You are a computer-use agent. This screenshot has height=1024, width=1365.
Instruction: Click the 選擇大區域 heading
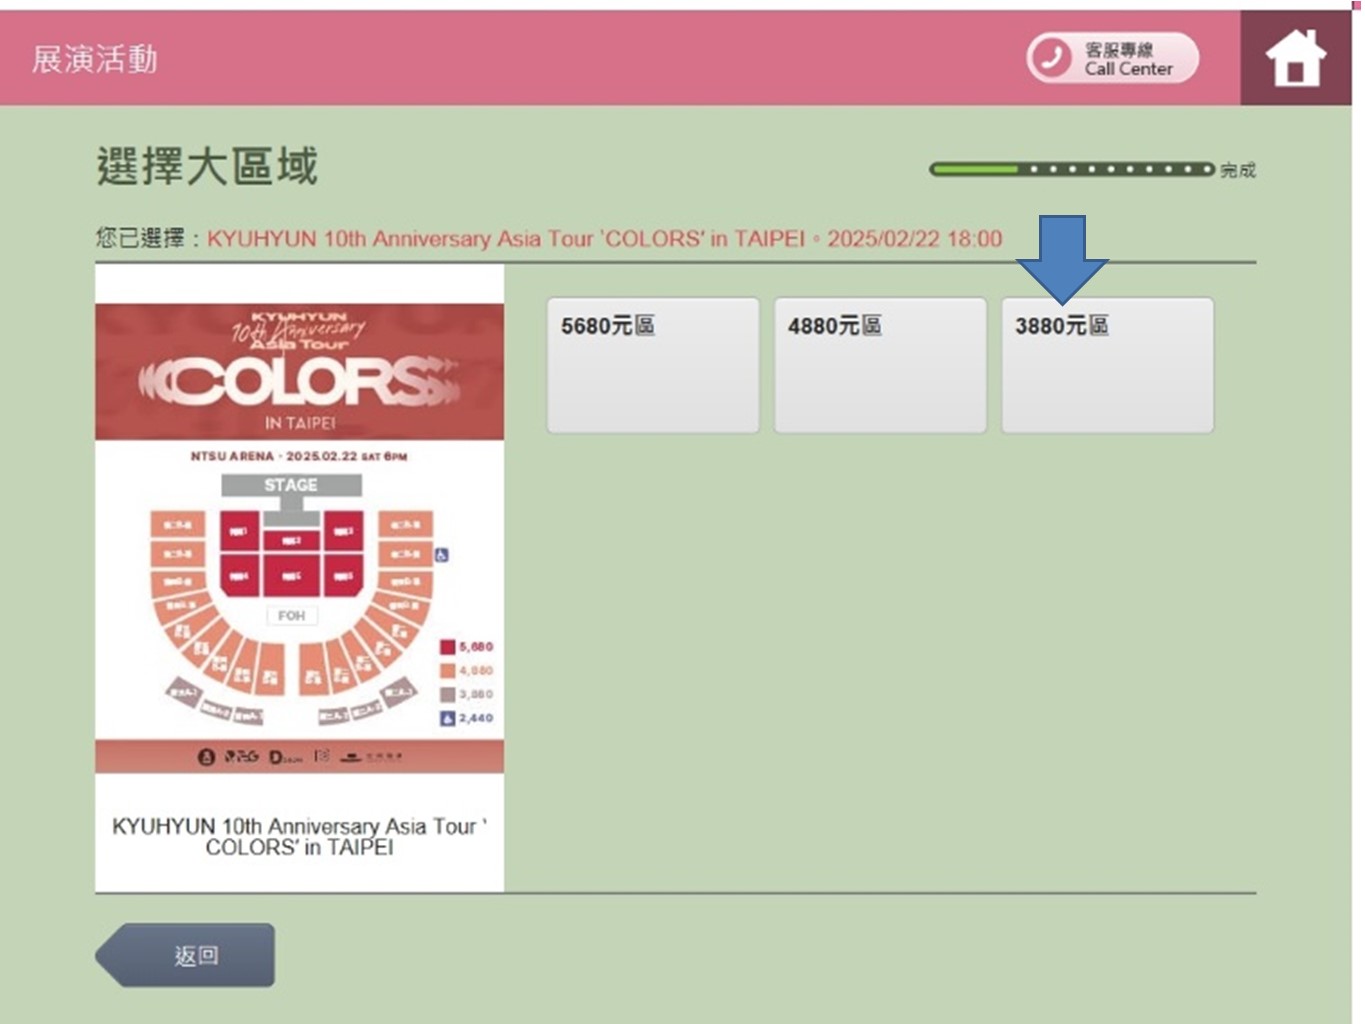(207, 166)
